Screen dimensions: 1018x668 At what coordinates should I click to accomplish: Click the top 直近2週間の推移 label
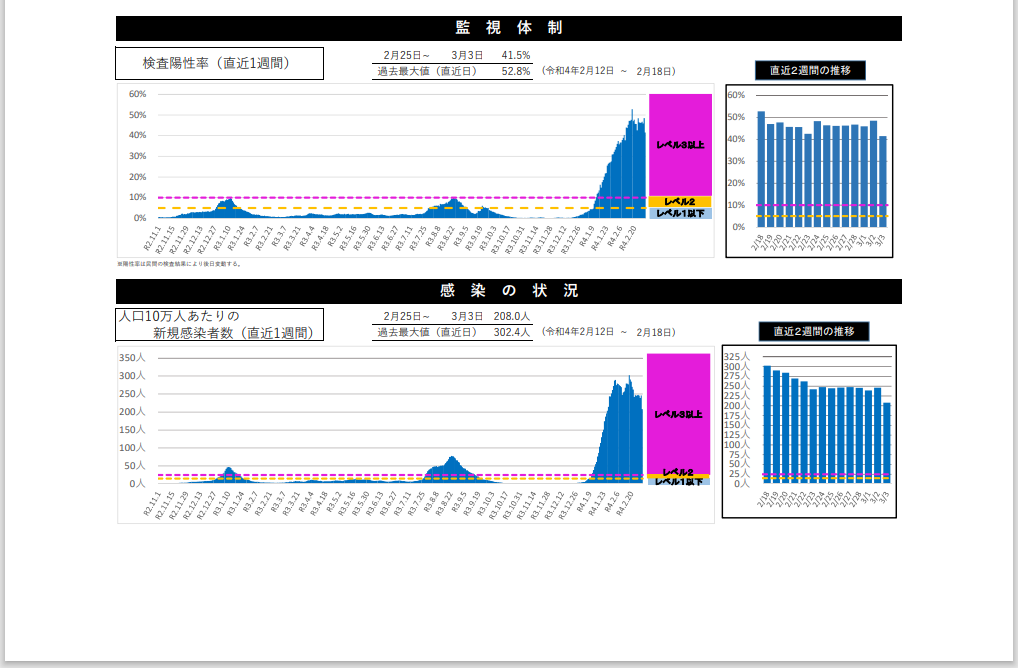coord(810,70)
